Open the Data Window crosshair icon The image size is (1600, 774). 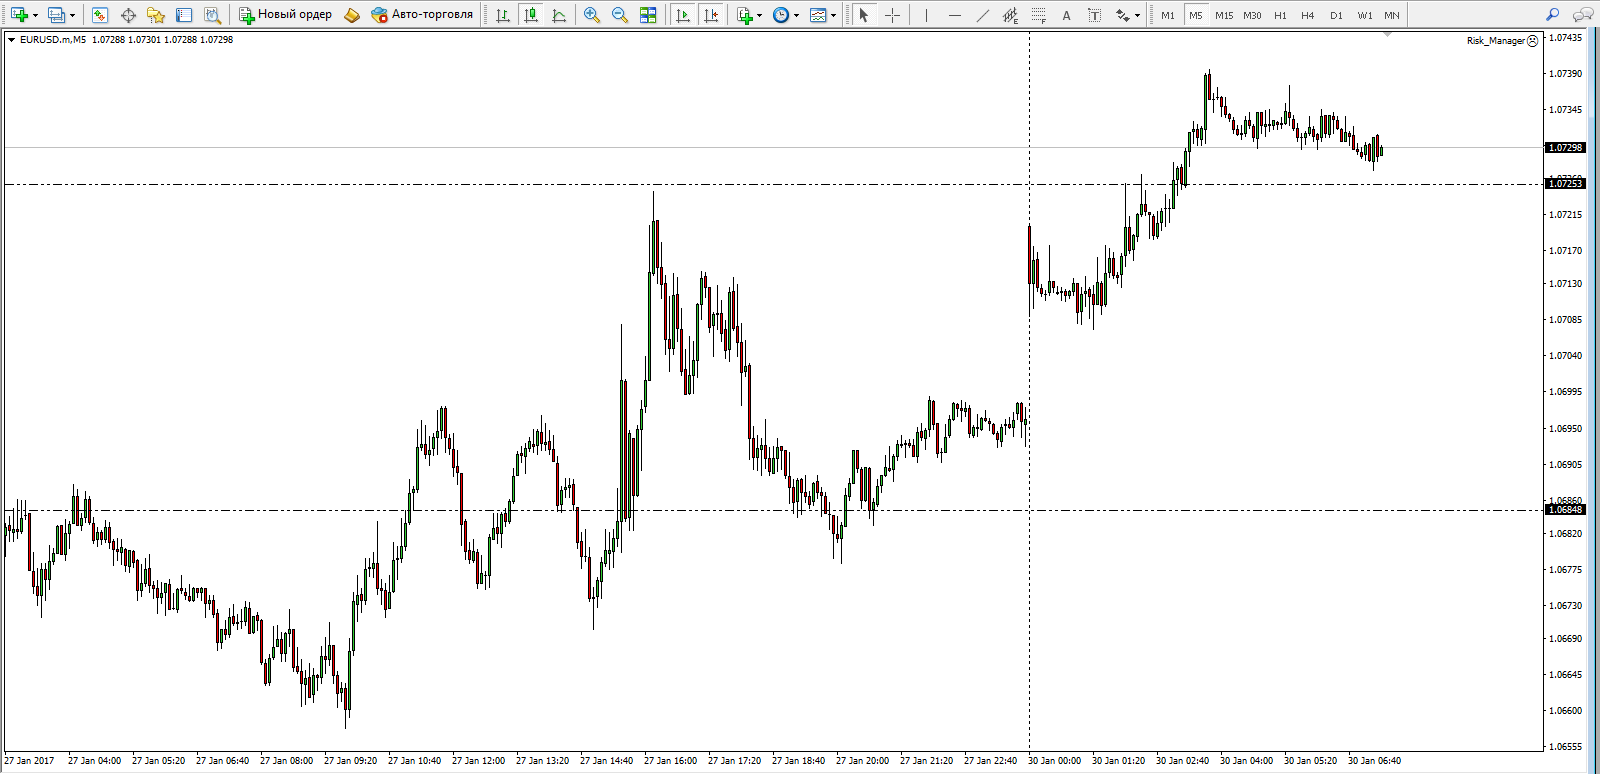pyautogui.click(x=128, y=15)
